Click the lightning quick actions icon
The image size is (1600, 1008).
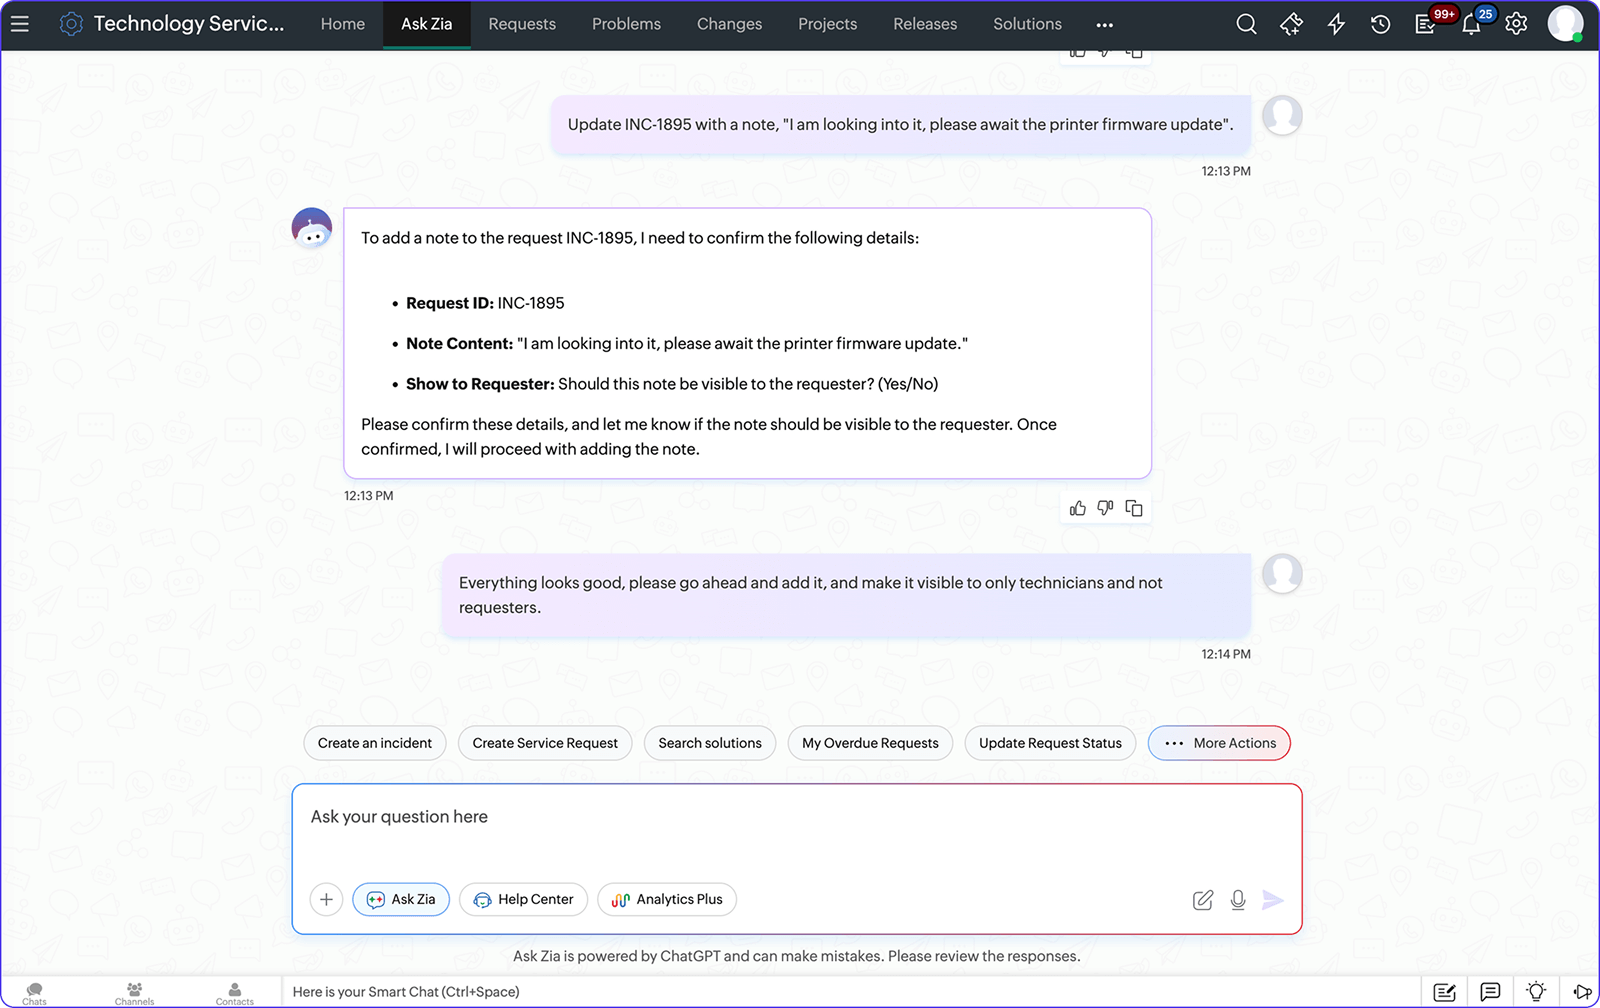tap(1336, 23)
